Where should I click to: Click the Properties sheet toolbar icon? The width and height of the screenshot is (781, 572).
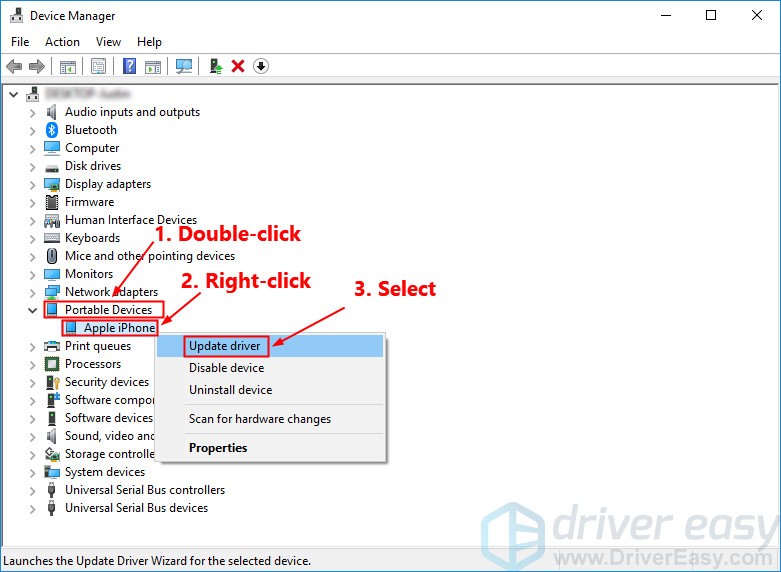[99, 66]
